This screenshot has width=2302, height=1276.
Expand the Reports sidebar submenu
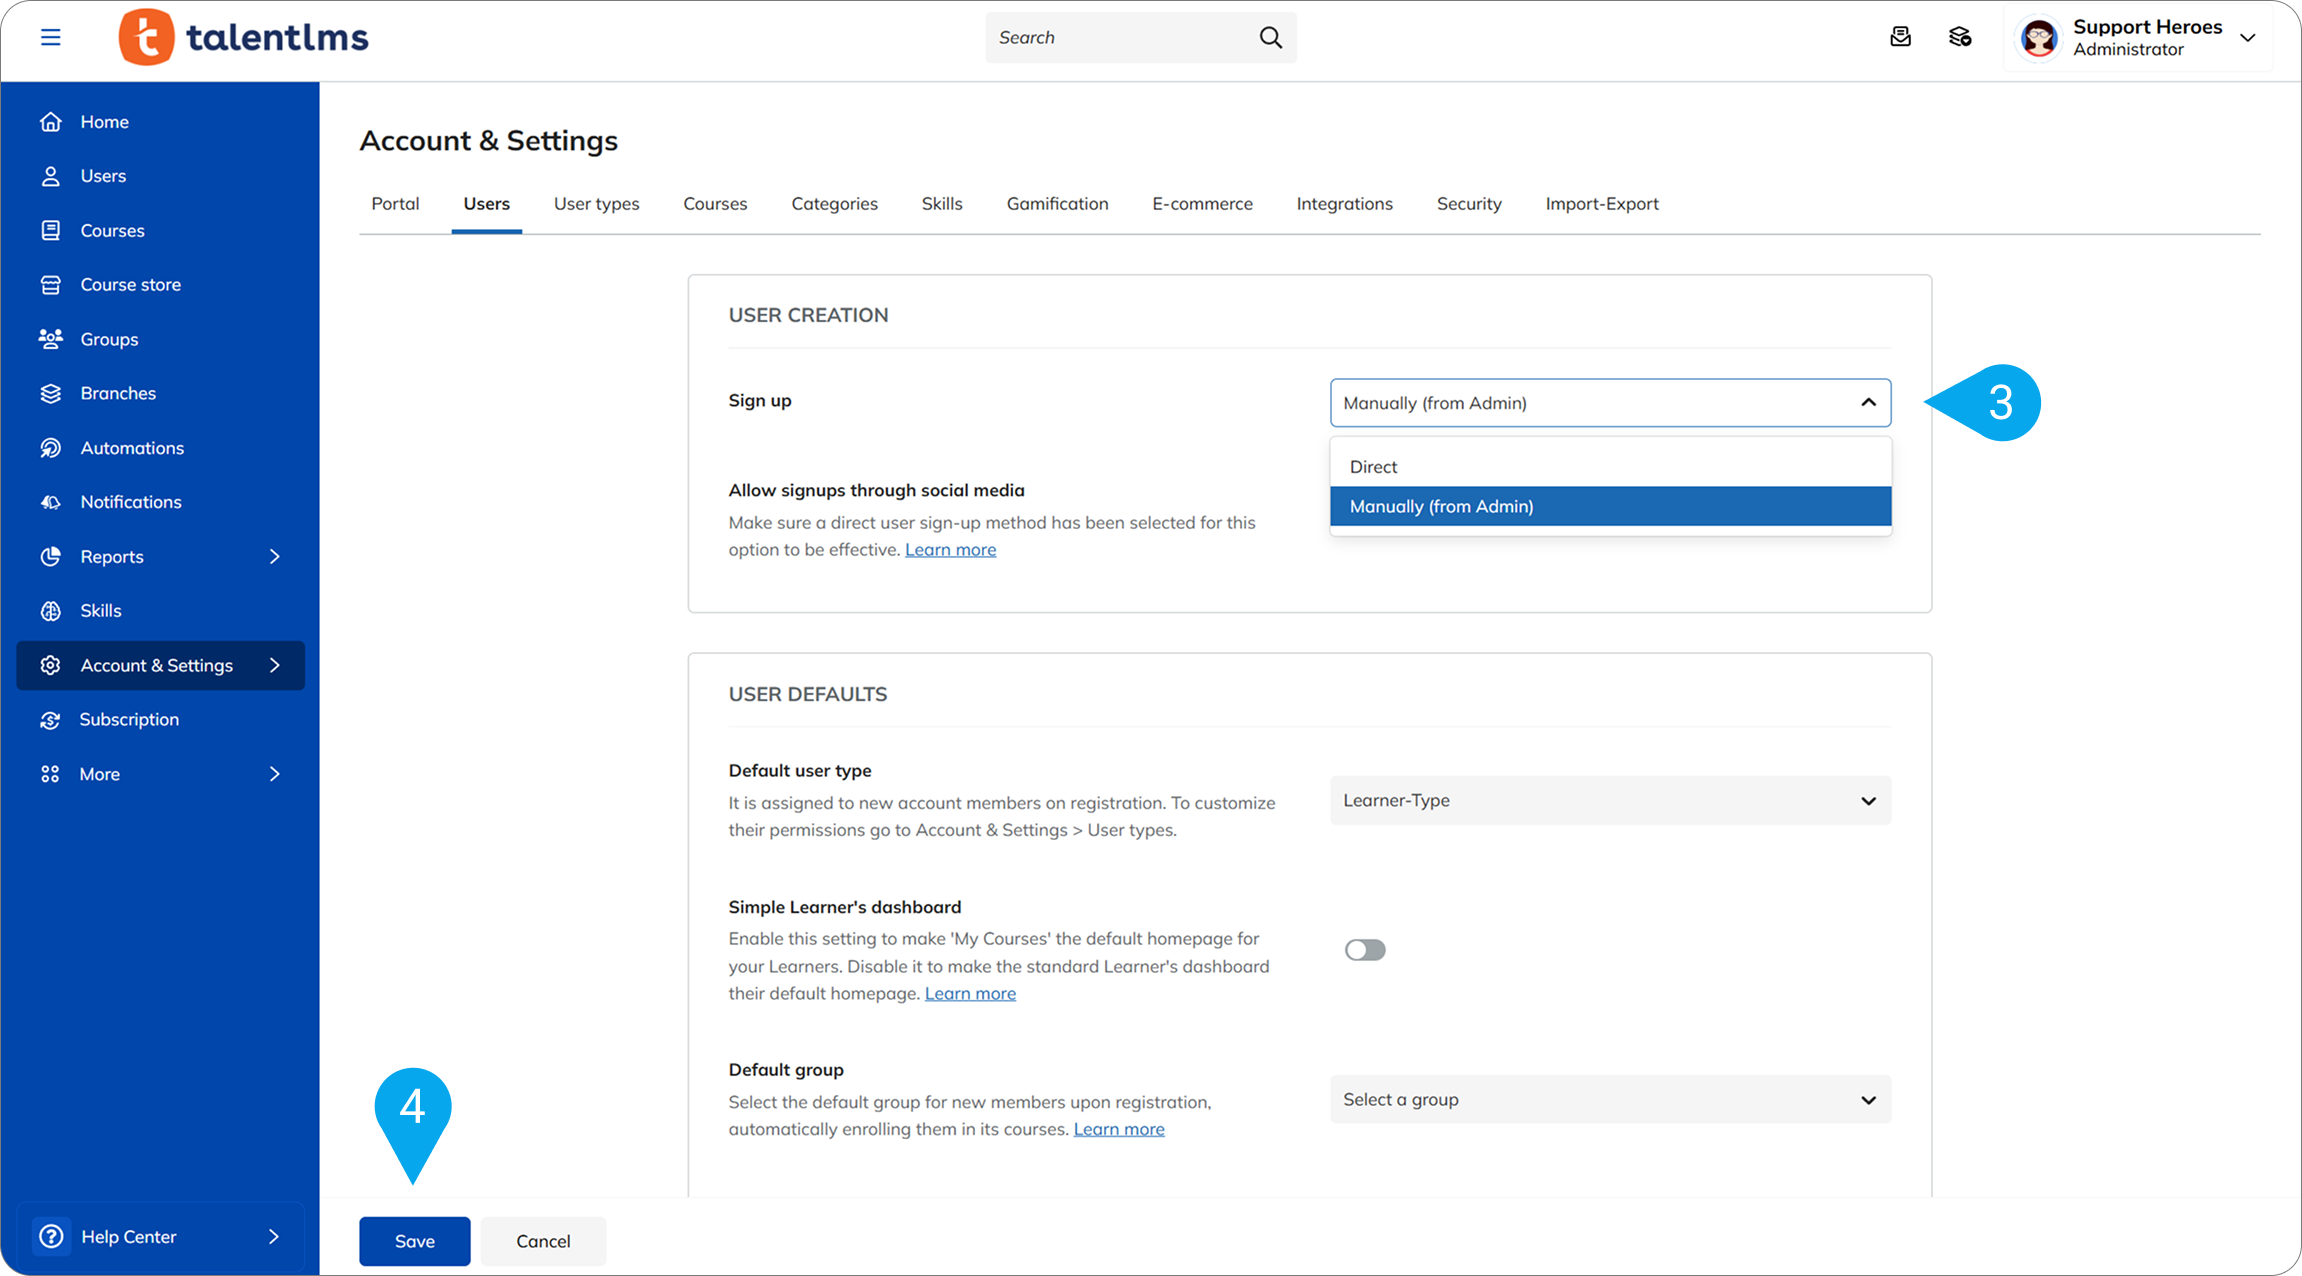(274, 557)
